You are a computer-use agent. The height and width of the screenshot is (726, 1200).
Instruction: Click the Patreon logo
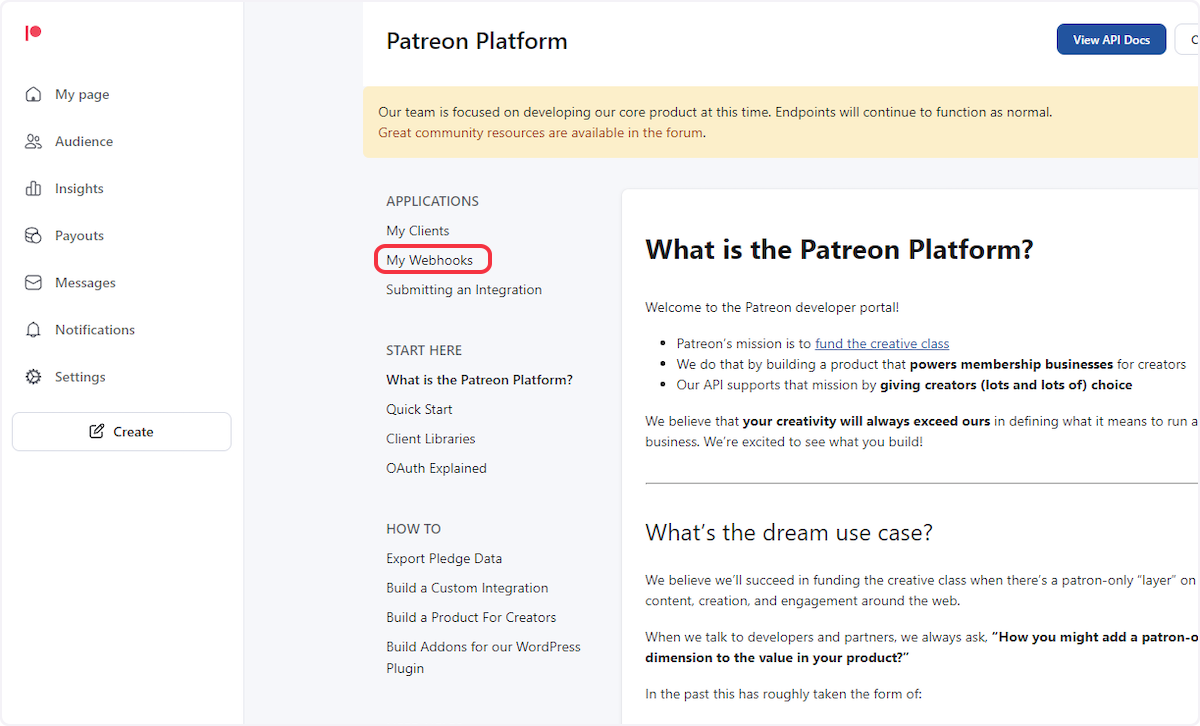point(33,33)
